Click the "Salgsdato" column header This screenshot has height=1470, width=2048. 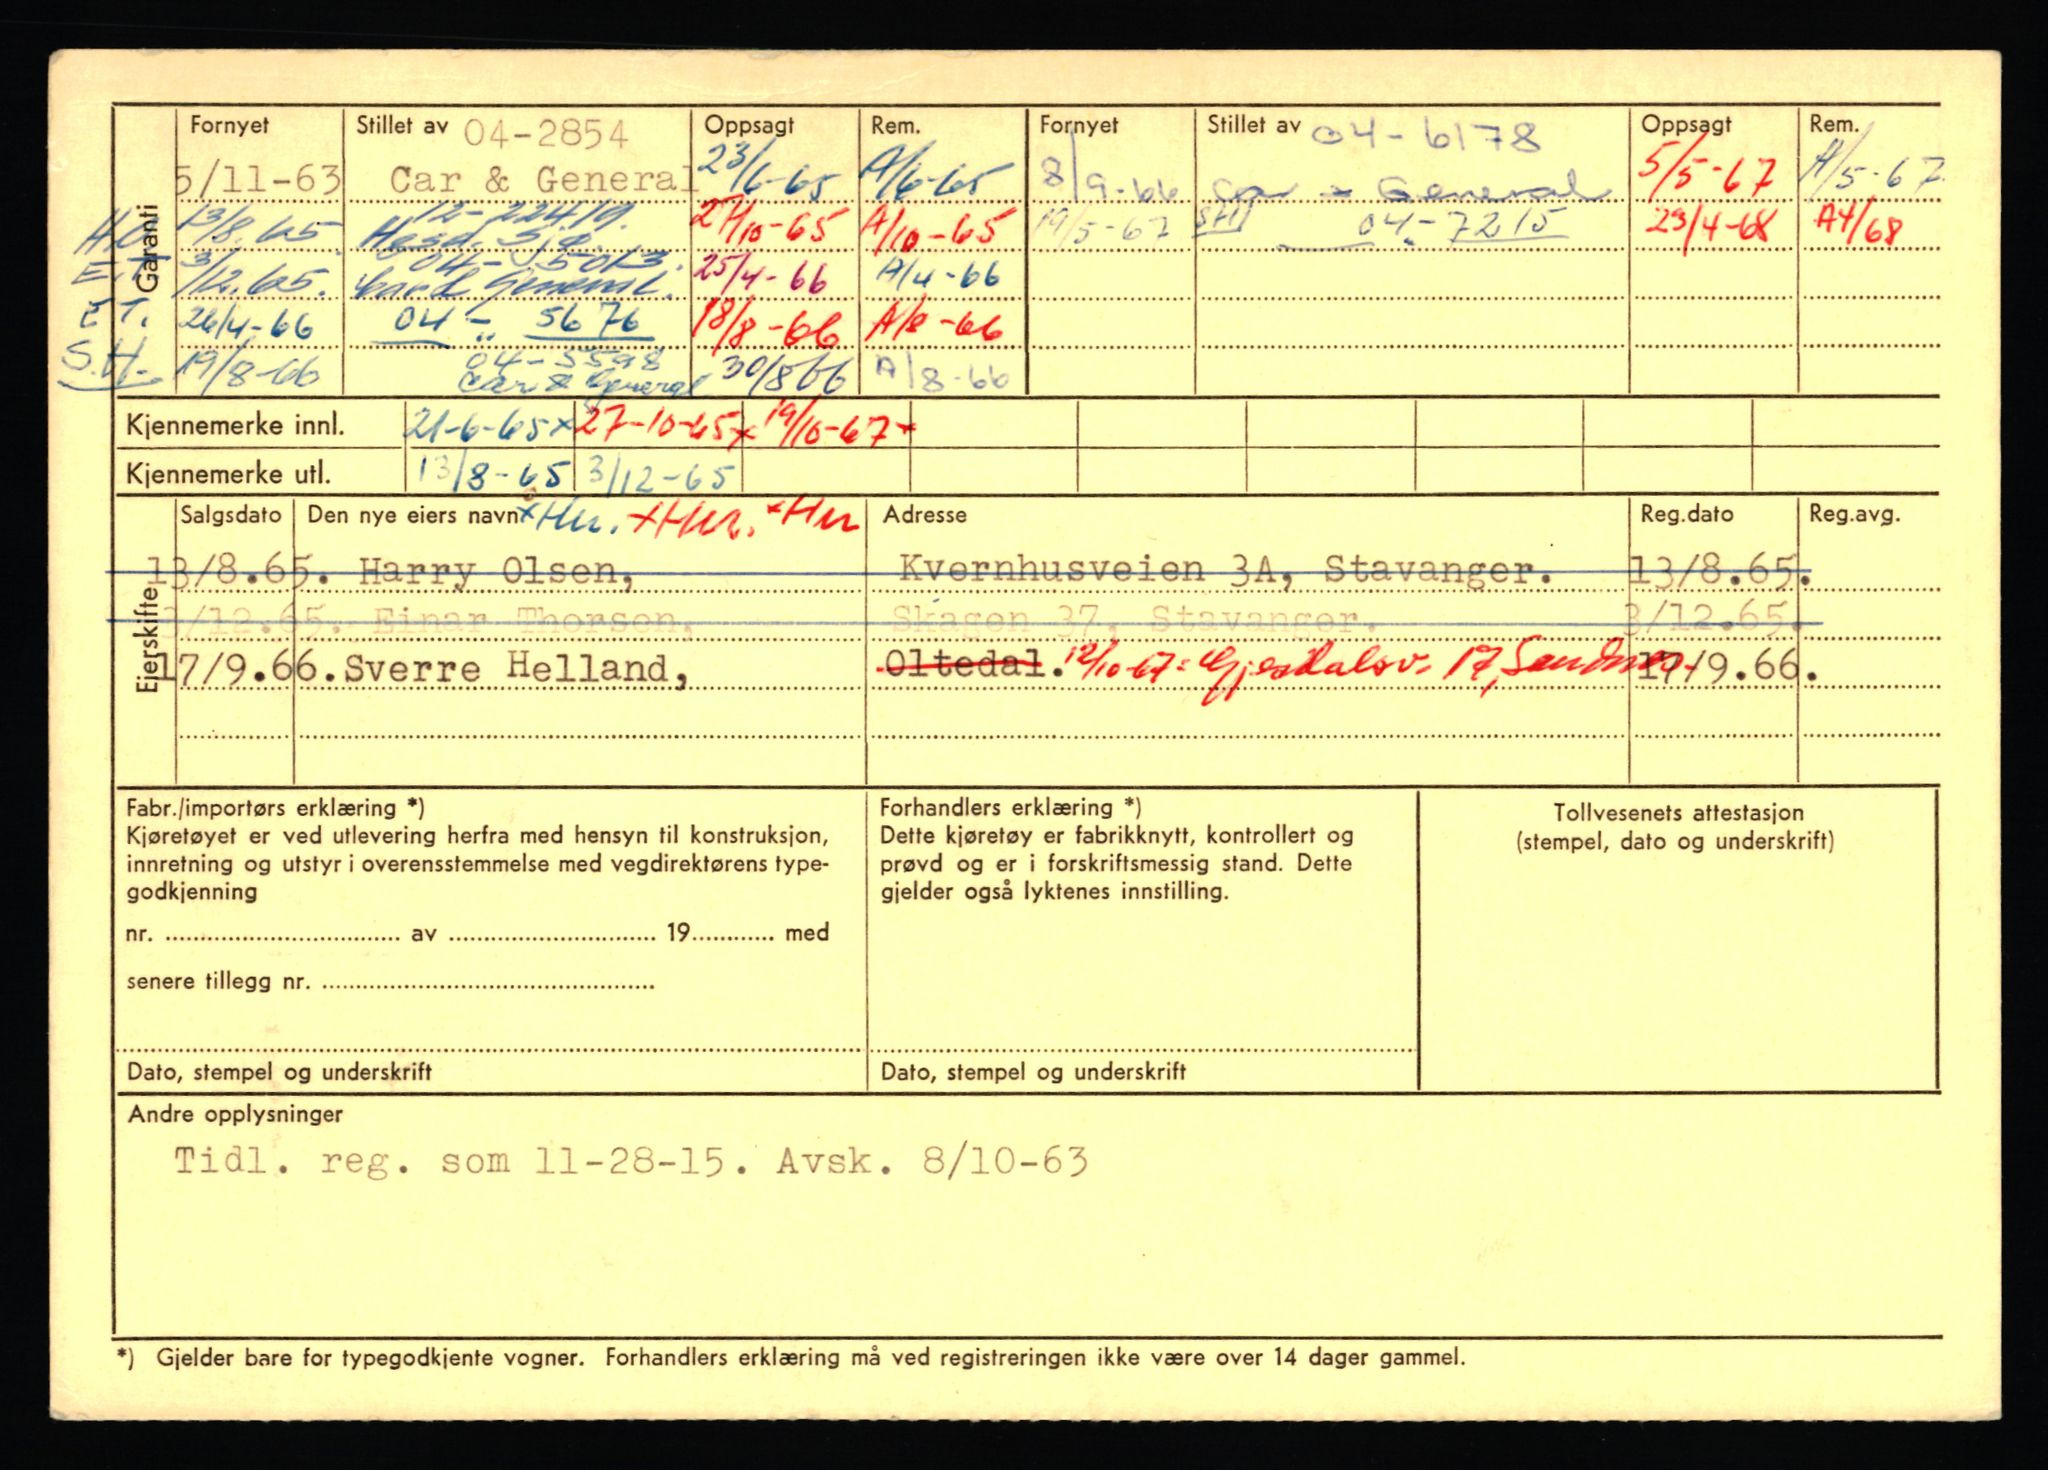point(231,515)
